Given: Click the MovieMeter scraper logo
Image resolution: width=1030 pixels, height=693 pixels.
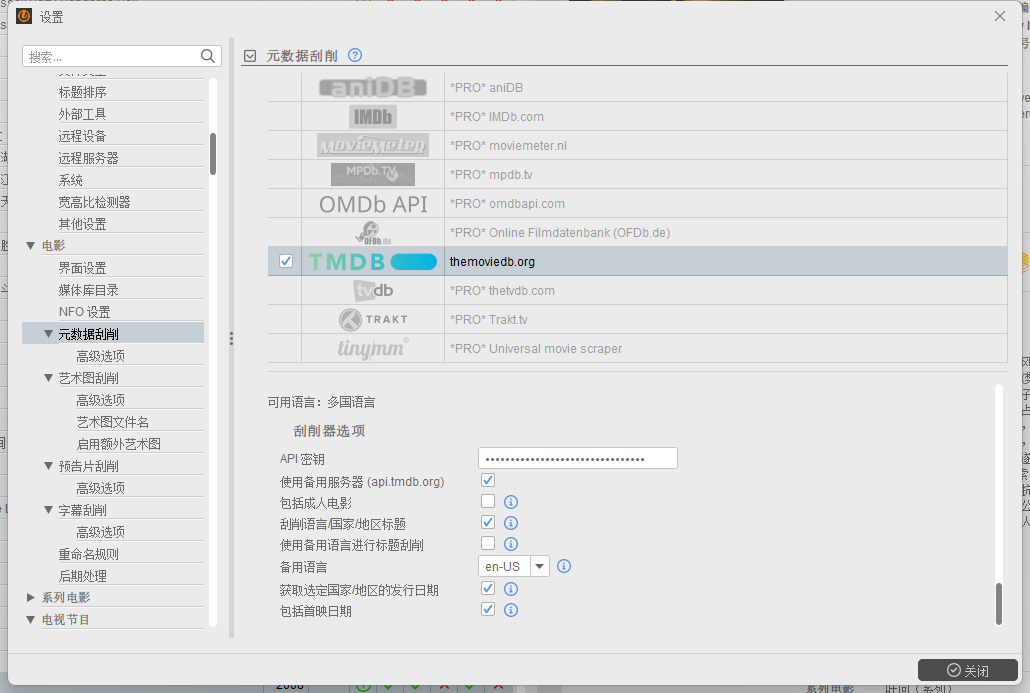Looking at the screenshot, I should tap(371, 145).
